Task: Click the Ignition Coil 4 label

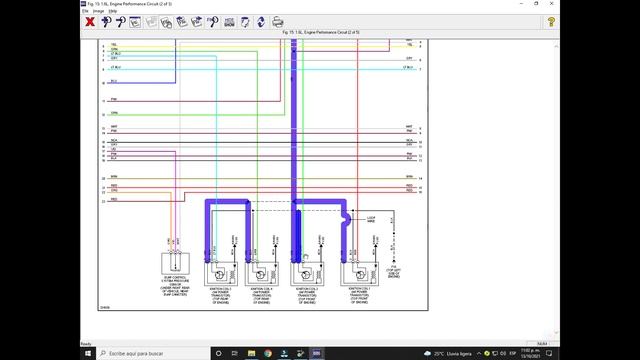Action: 261,296
